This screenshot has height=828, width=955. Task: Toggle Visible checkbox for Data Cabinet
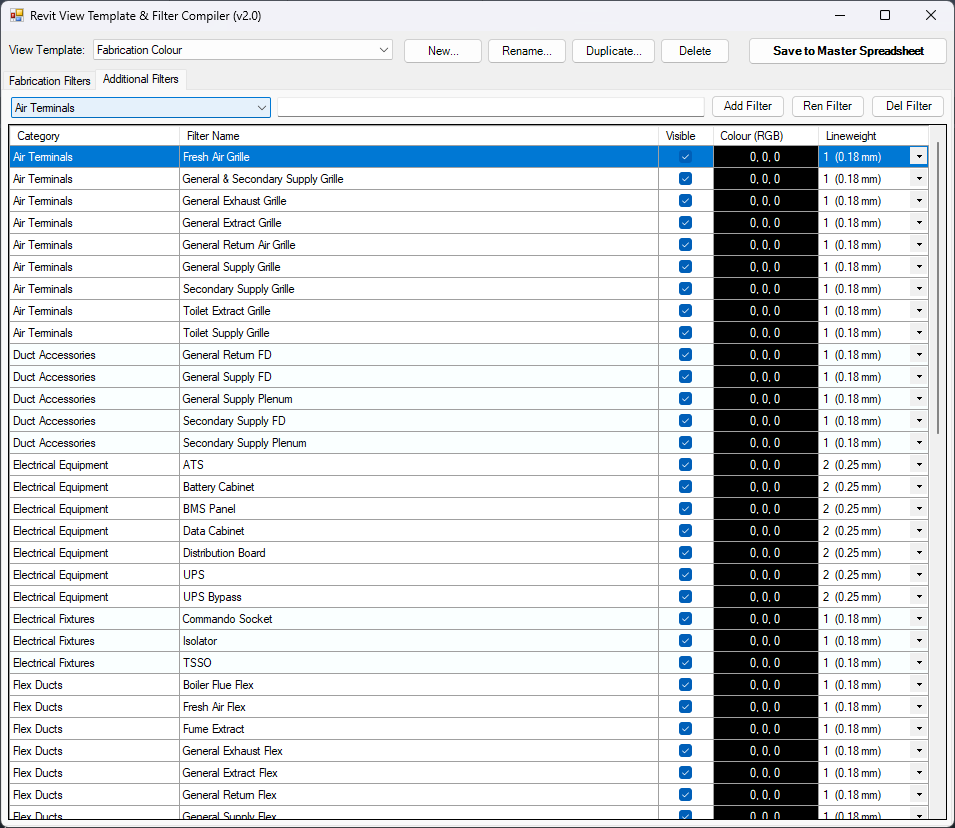(685, 531)
